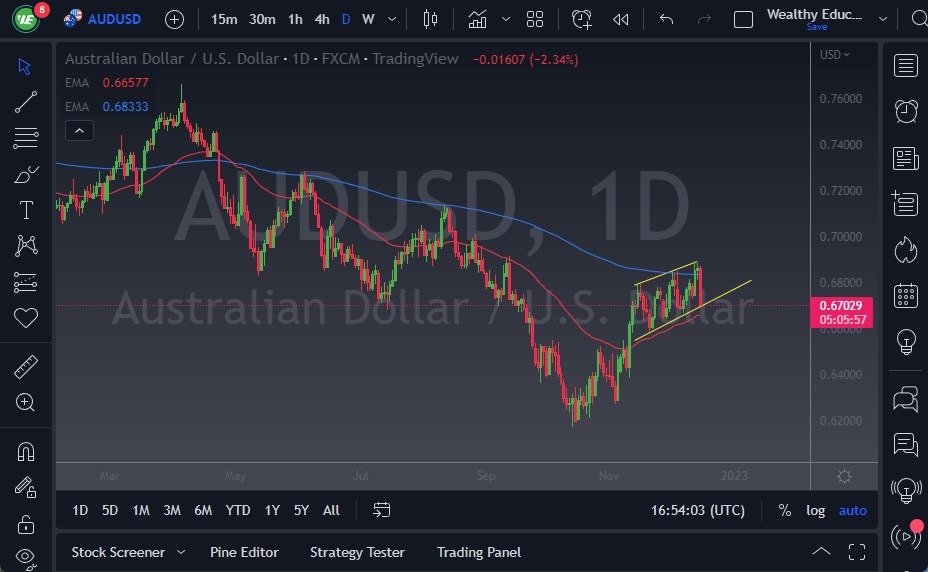This screenshot has height=572, width=928.
Task: Open the news panel
Action: point(906,158)
